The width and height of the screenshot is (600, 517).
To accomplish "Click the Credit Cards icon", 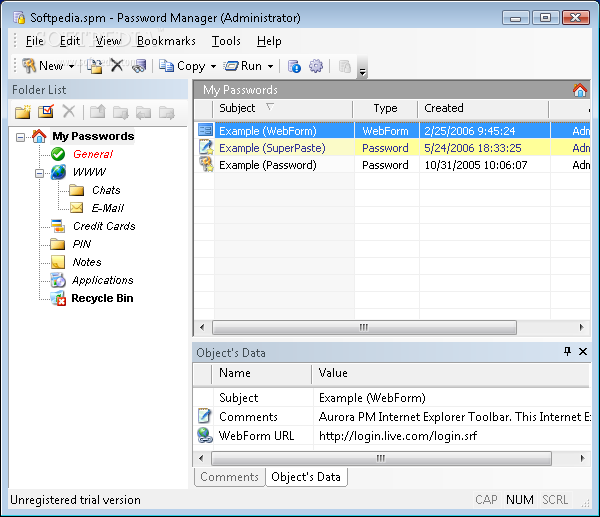I will coord(58,226).
